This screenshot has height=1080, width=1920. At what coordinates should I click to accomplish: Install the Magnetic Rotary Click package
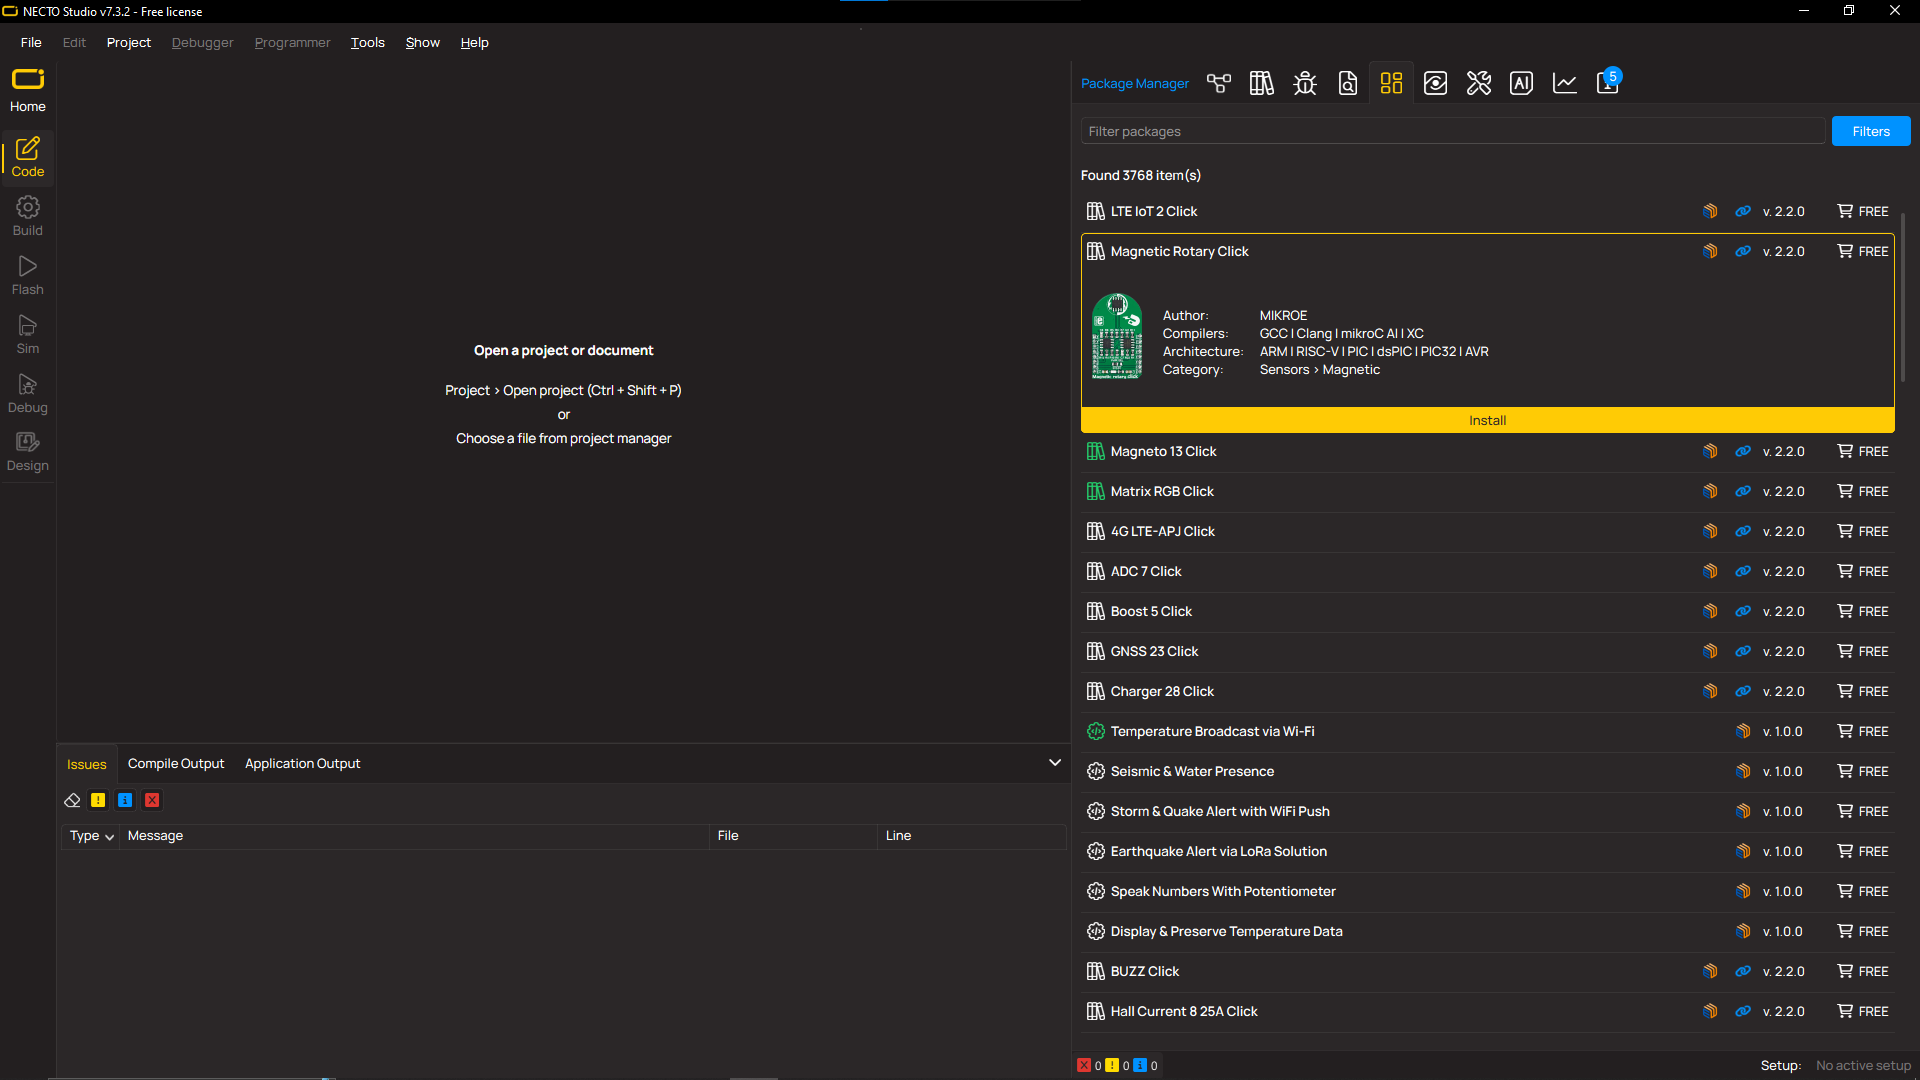(1487, 420)
